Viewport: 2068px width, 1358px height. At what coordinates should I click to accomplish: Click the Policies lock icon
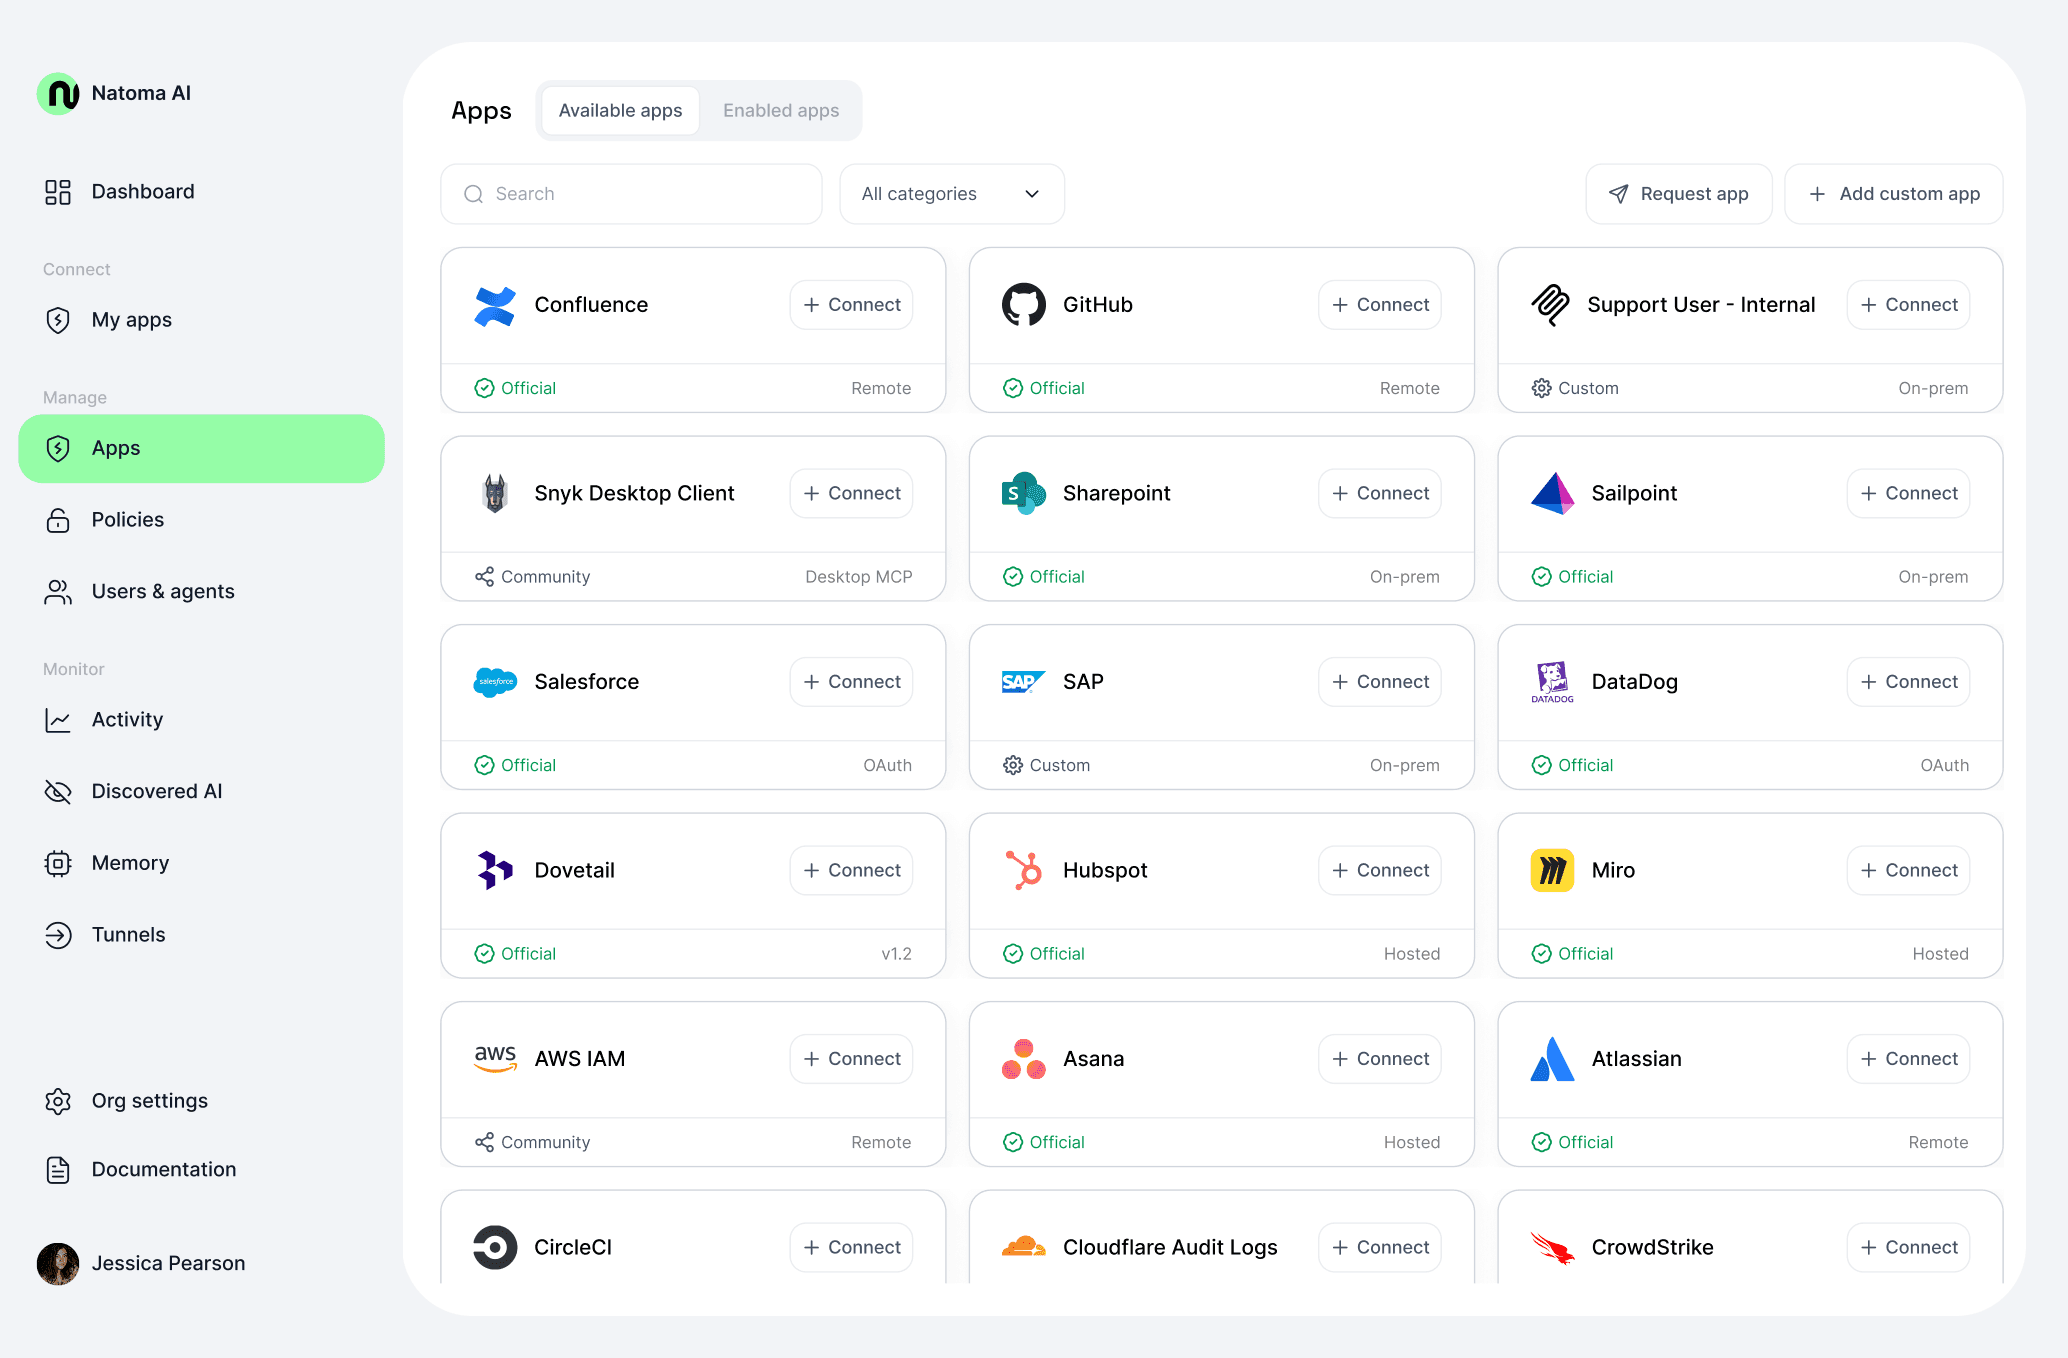(58, 520)
